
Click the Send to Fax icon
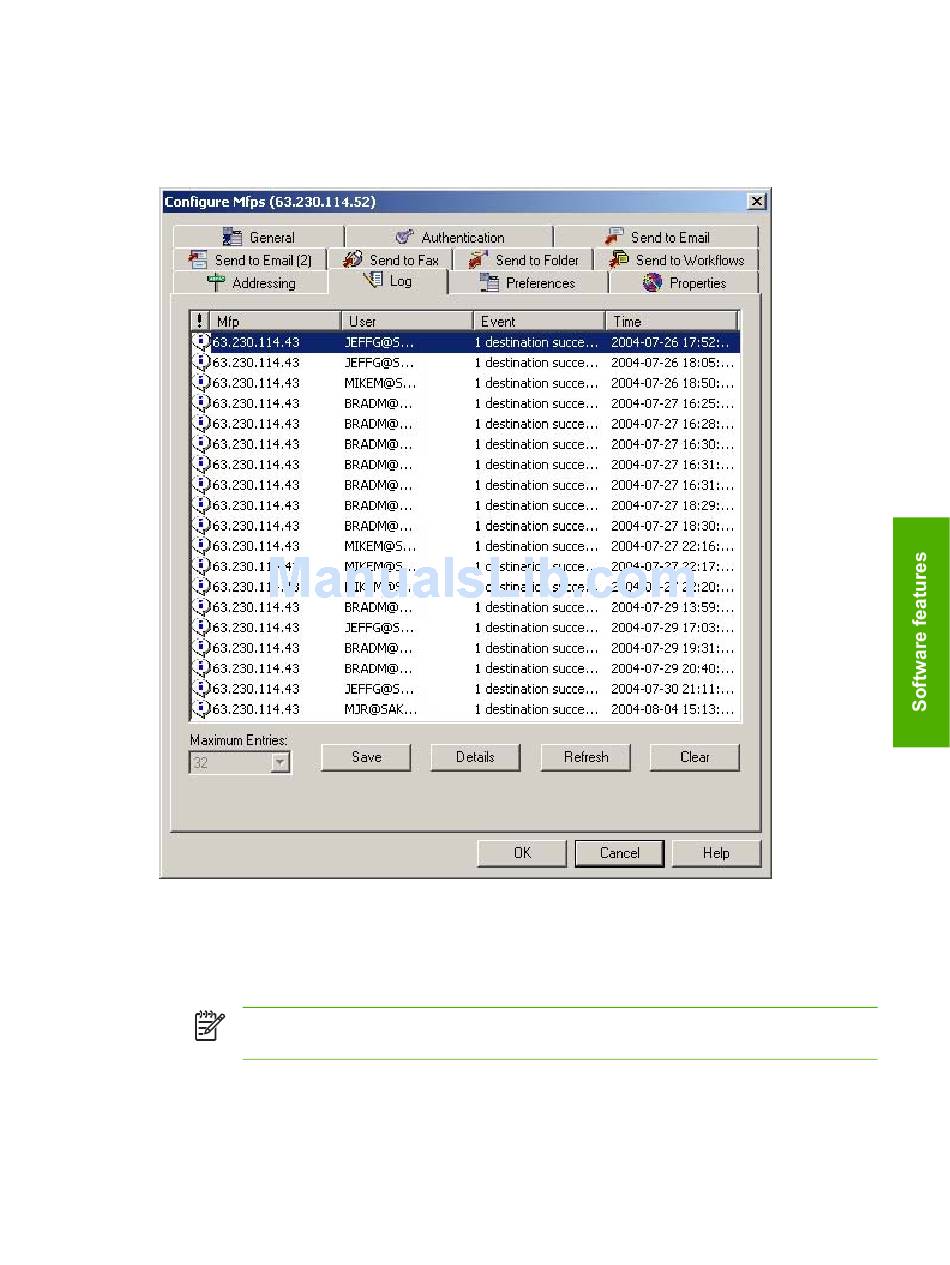coord(352,260)
